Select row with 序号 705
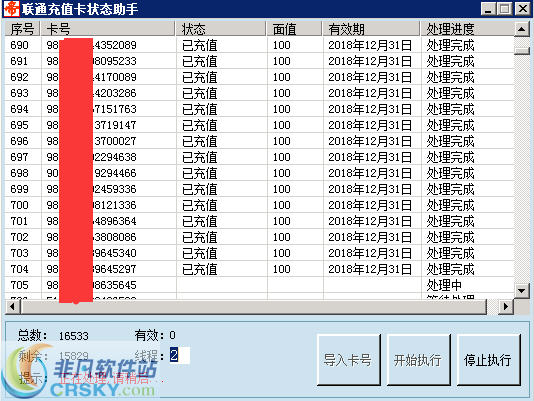 point(259,285)
